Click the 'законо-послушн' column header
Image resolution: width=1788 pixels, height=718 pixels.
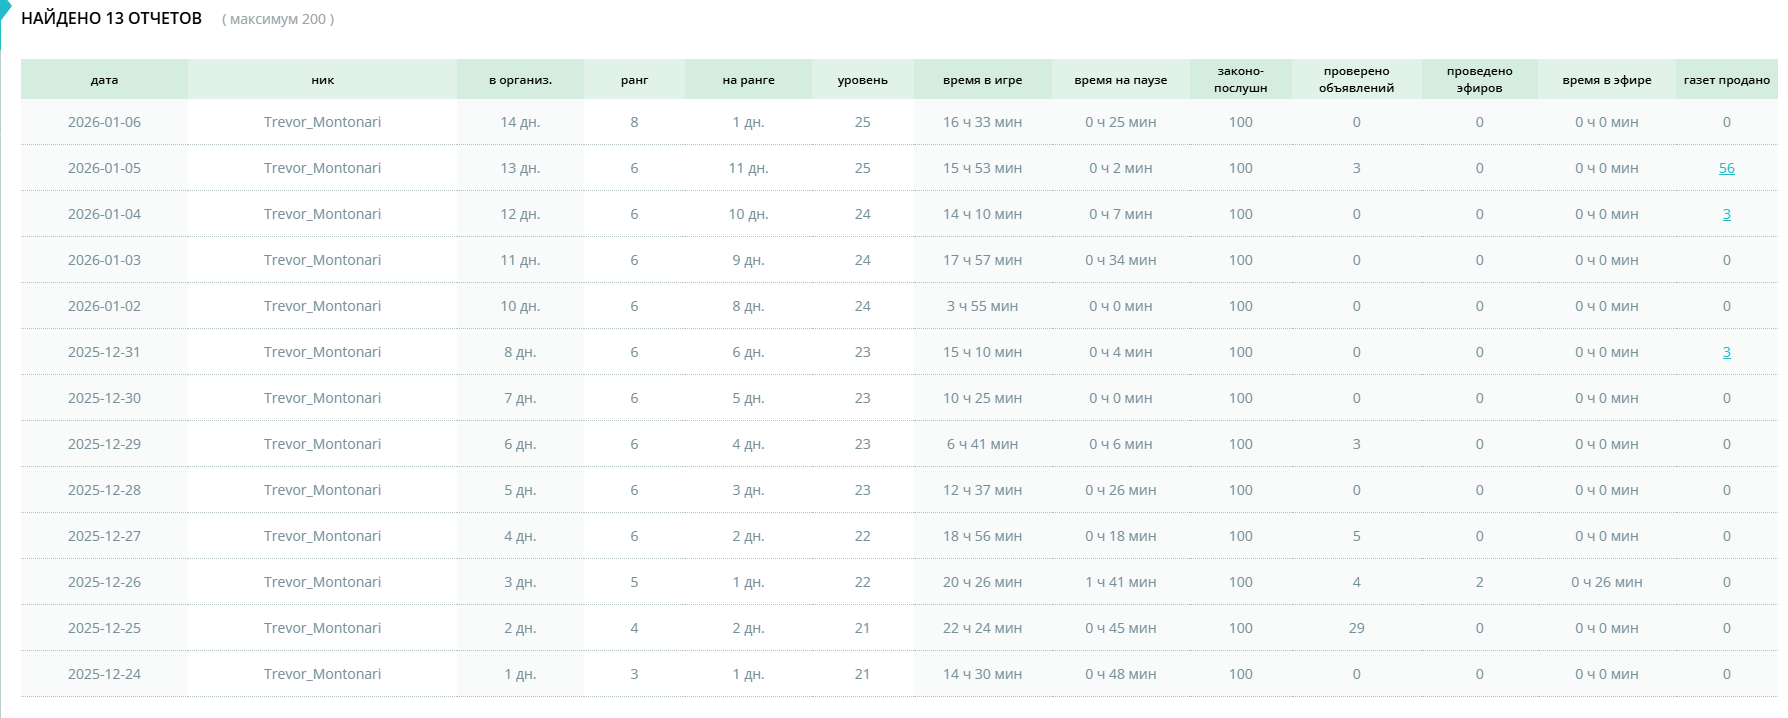click(x=1240, y=80)
